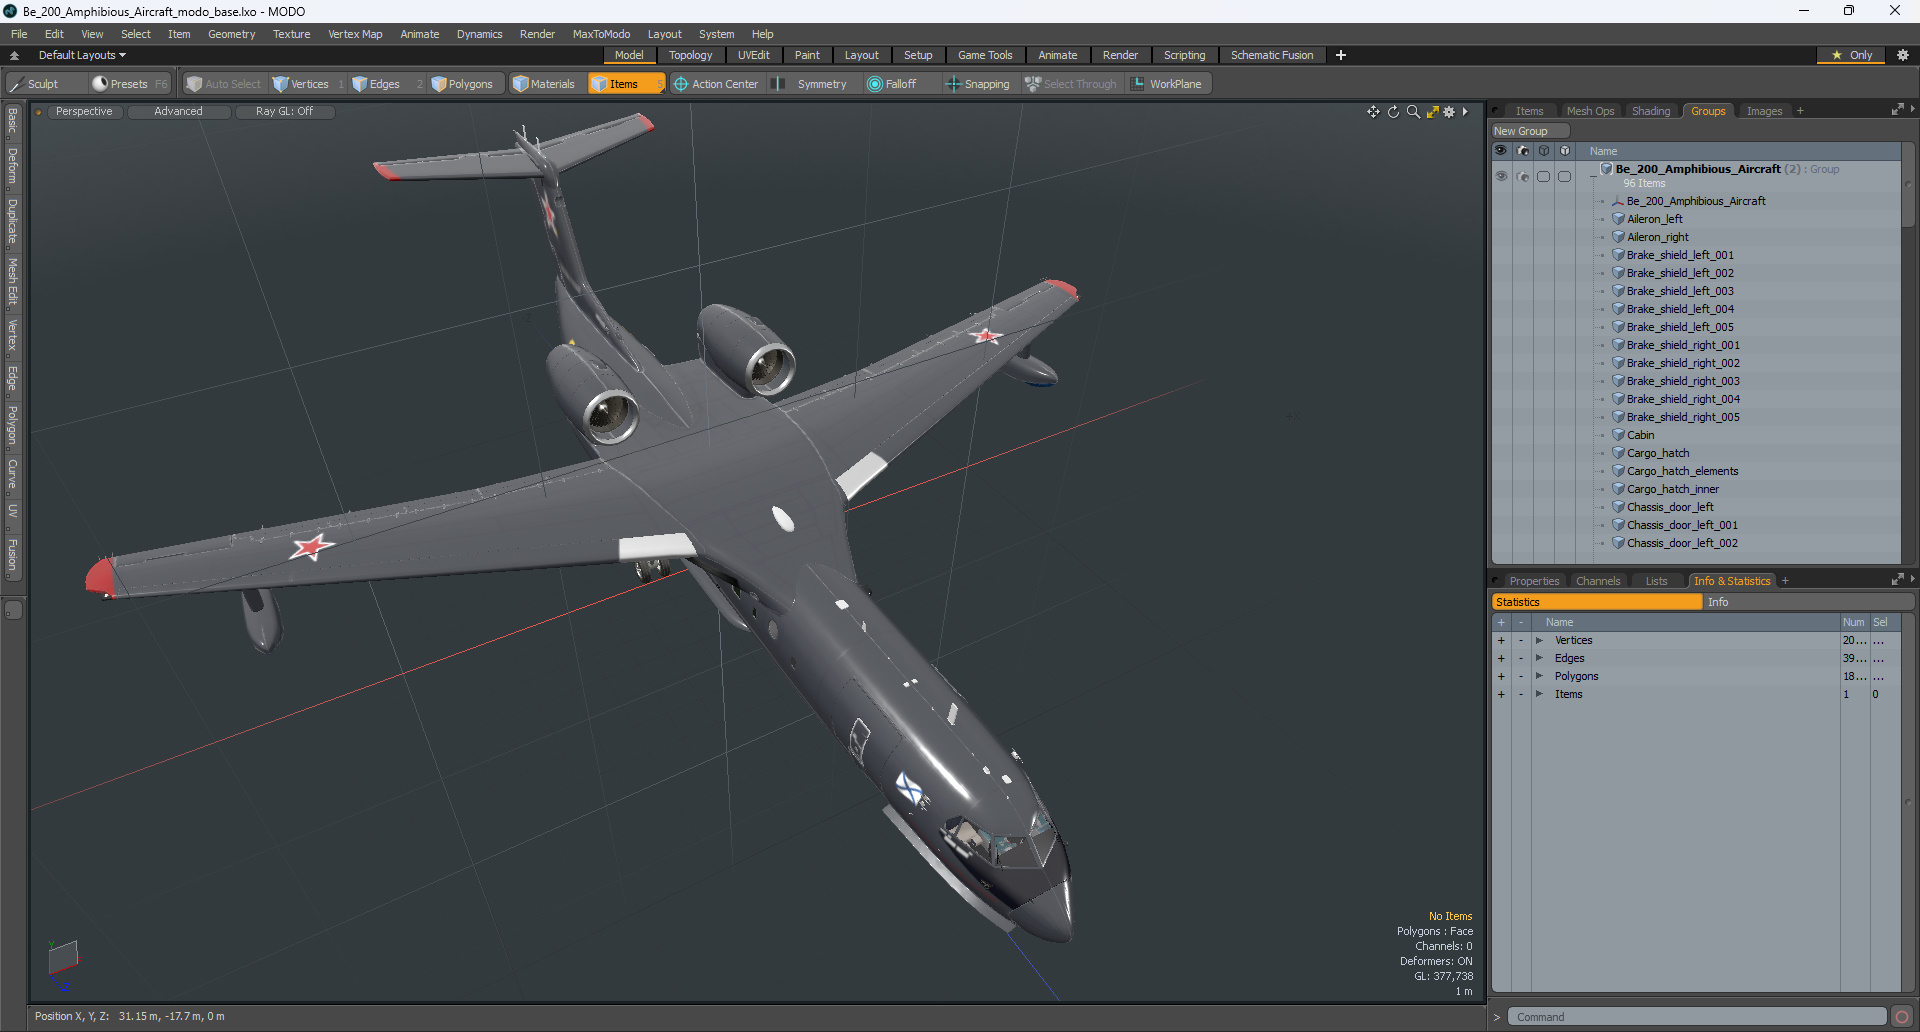Toggle visibility eye of Be_200_Amphibious_Aircraft group

click(x=1501, y=176)
